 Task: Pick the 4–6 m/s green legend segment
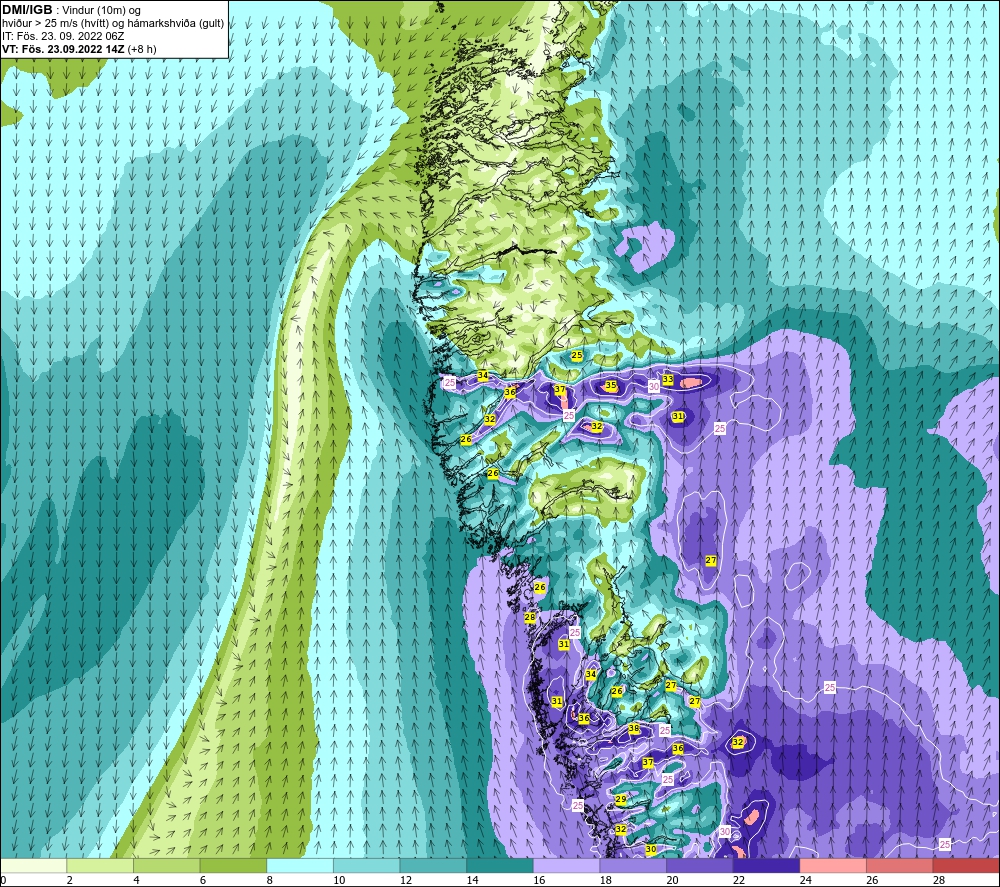166,866
